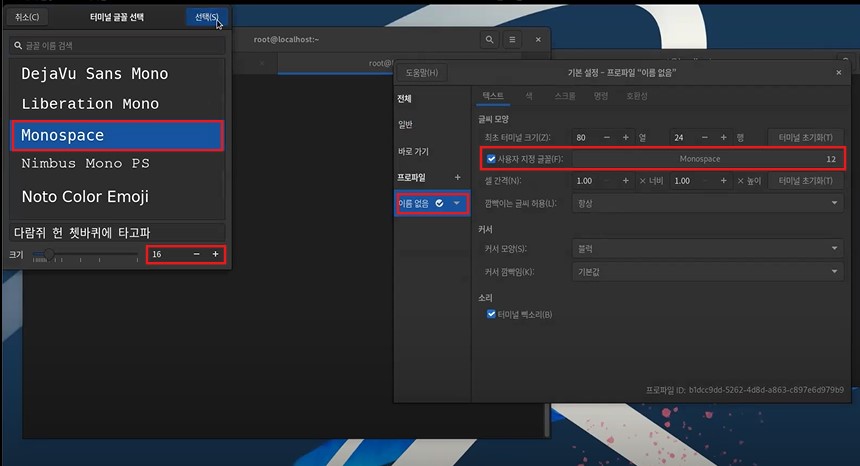Select 바로 가기 in preferences sidebar

point(414,151)
